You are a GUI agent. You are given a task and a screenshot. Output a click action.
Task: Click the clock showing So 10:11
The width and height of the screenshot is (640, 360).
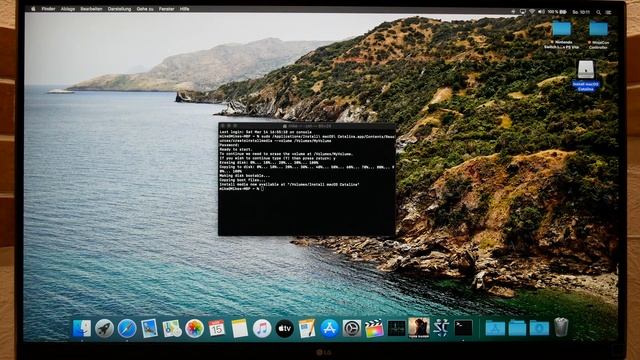click(x=581, y=12)
